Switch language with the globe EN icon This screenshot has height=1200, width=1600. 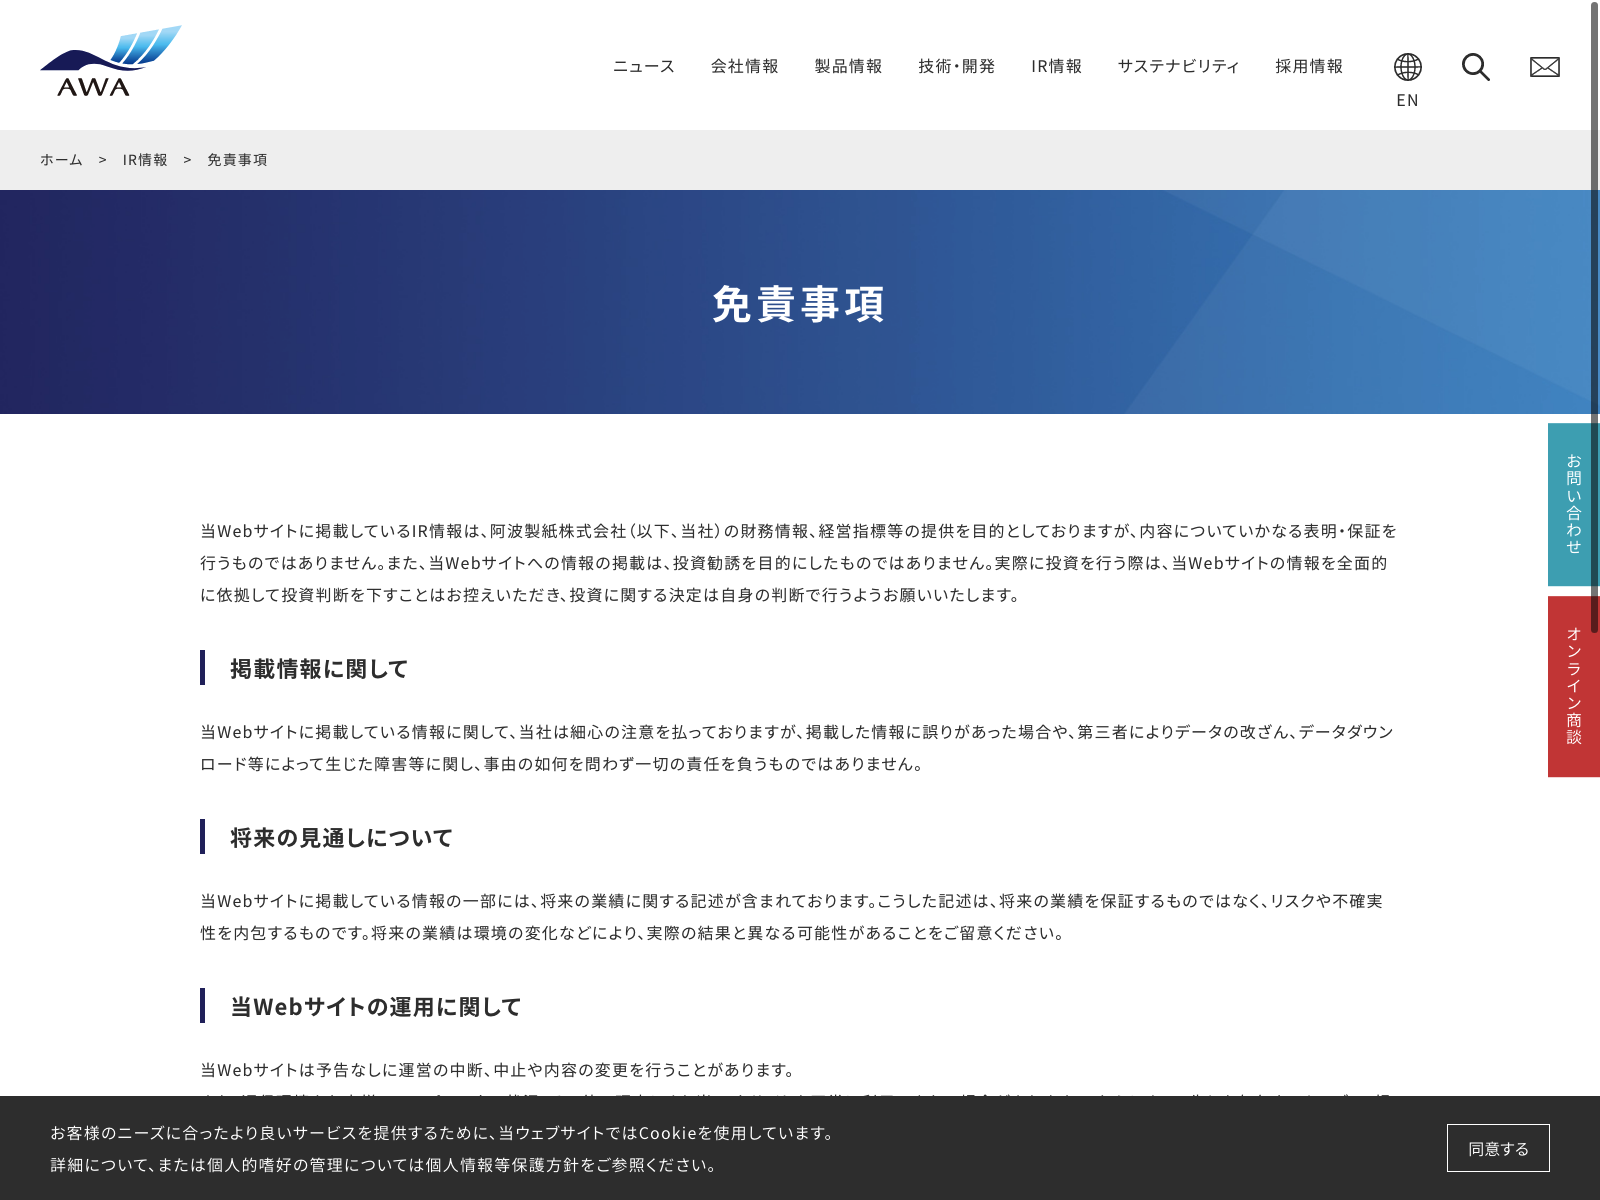point(1407,79)
